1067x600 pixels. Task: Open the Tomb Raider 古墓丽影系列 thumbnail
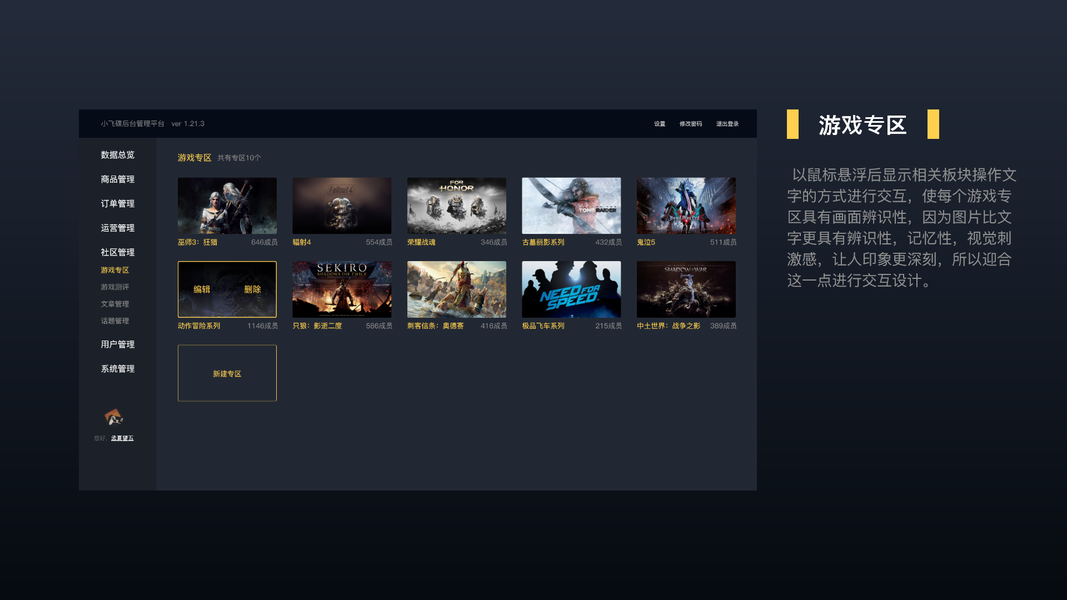coord(572,205)
